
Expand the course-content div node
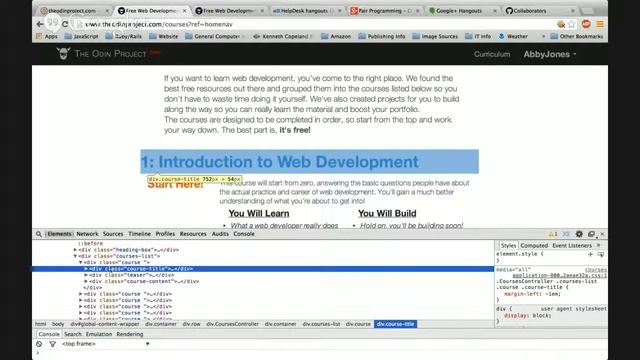pyautogui.click(x=86, y=282)
